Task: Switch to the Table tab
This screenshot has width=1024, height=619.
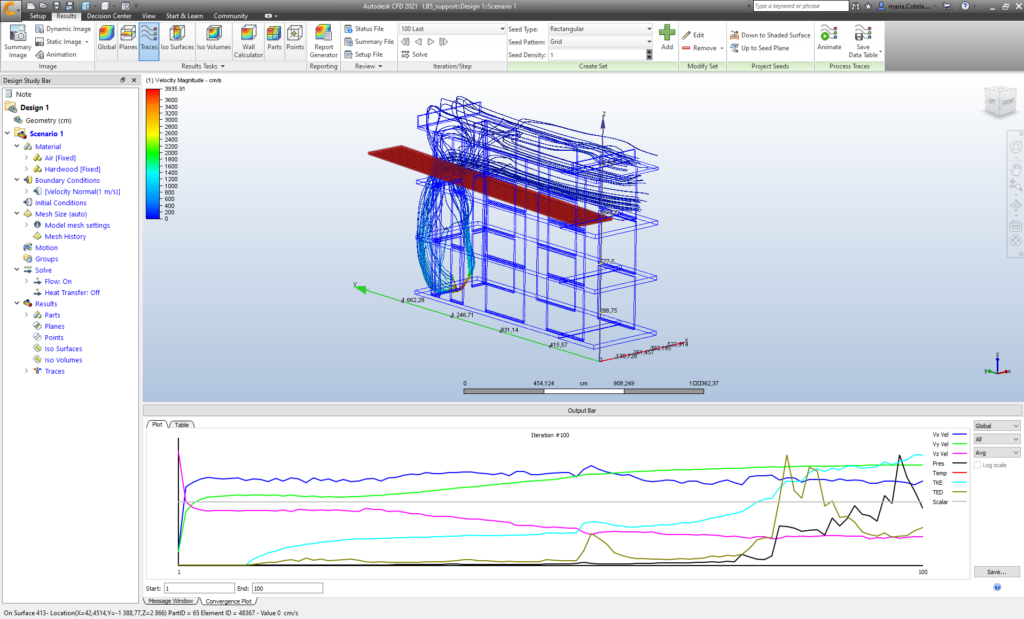Action: click(181, 425)
